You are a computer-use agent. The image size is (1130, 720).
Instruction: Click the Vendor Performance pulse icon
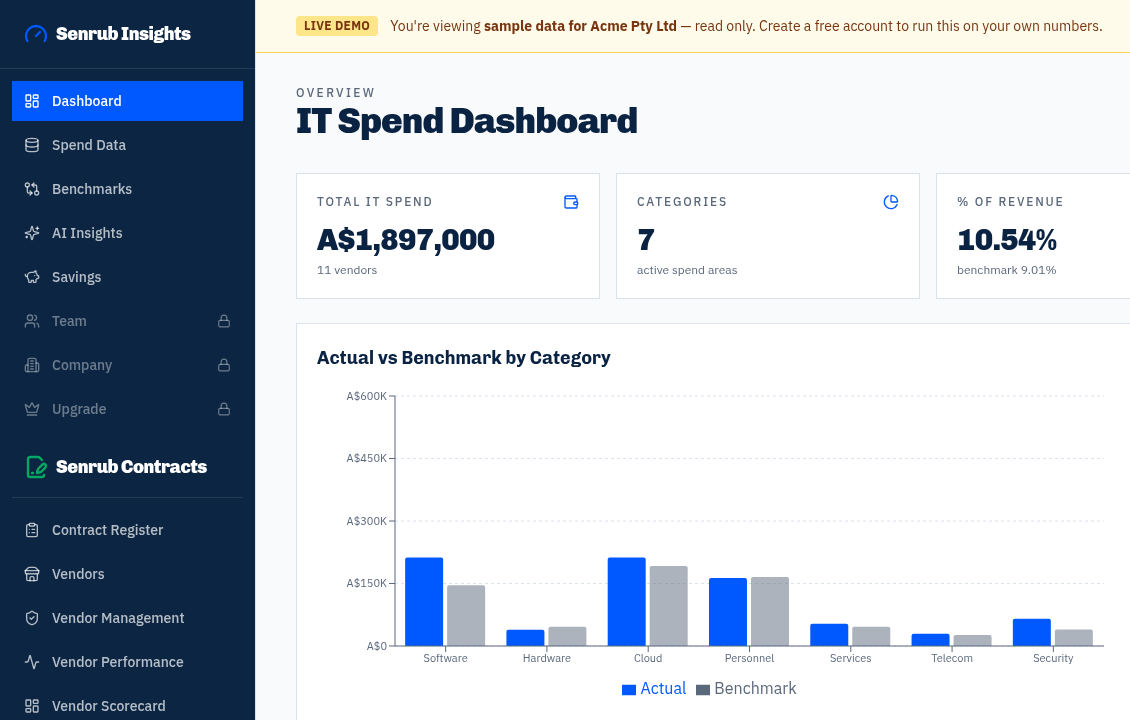32,662
